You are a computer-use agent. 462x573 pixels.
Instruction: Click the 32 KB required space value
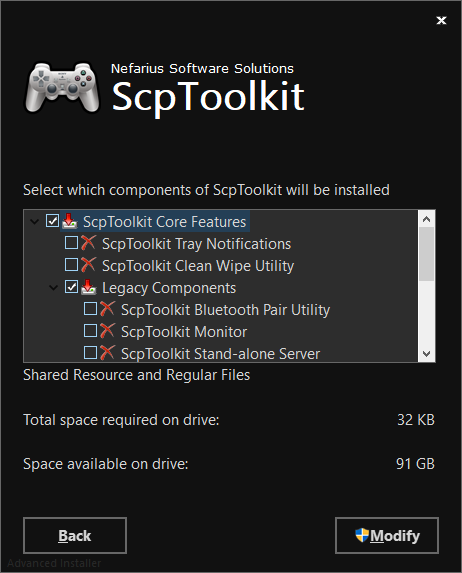(x=416, y=420)
